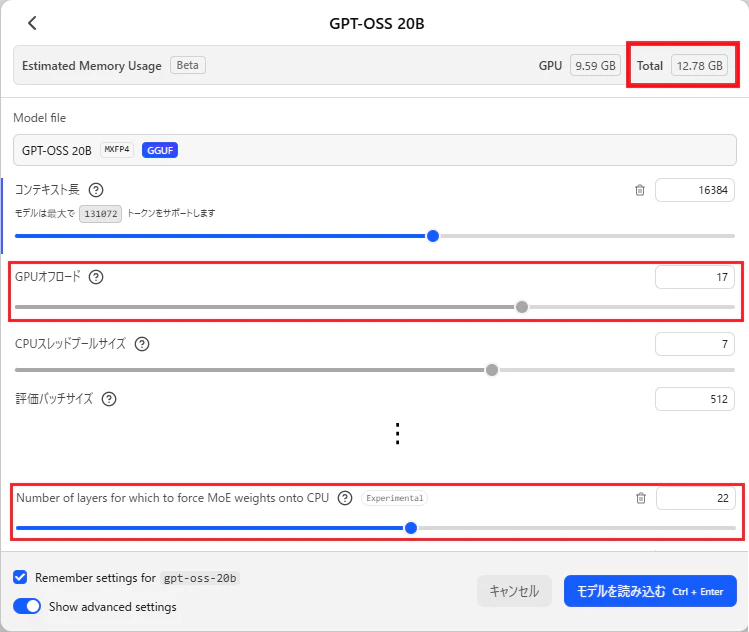Uncheck Remember settings for gpt-oss-20b
Viewport: 749px width, 632px height.
point(20,577)
